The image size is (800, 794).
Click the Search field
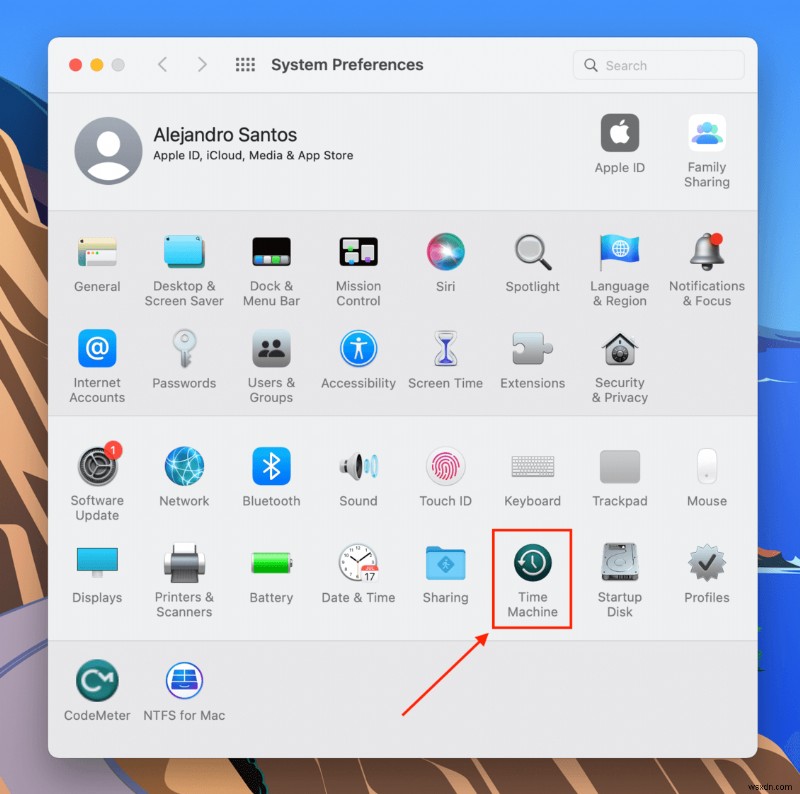pyautogui.click(x=658, y=65)
